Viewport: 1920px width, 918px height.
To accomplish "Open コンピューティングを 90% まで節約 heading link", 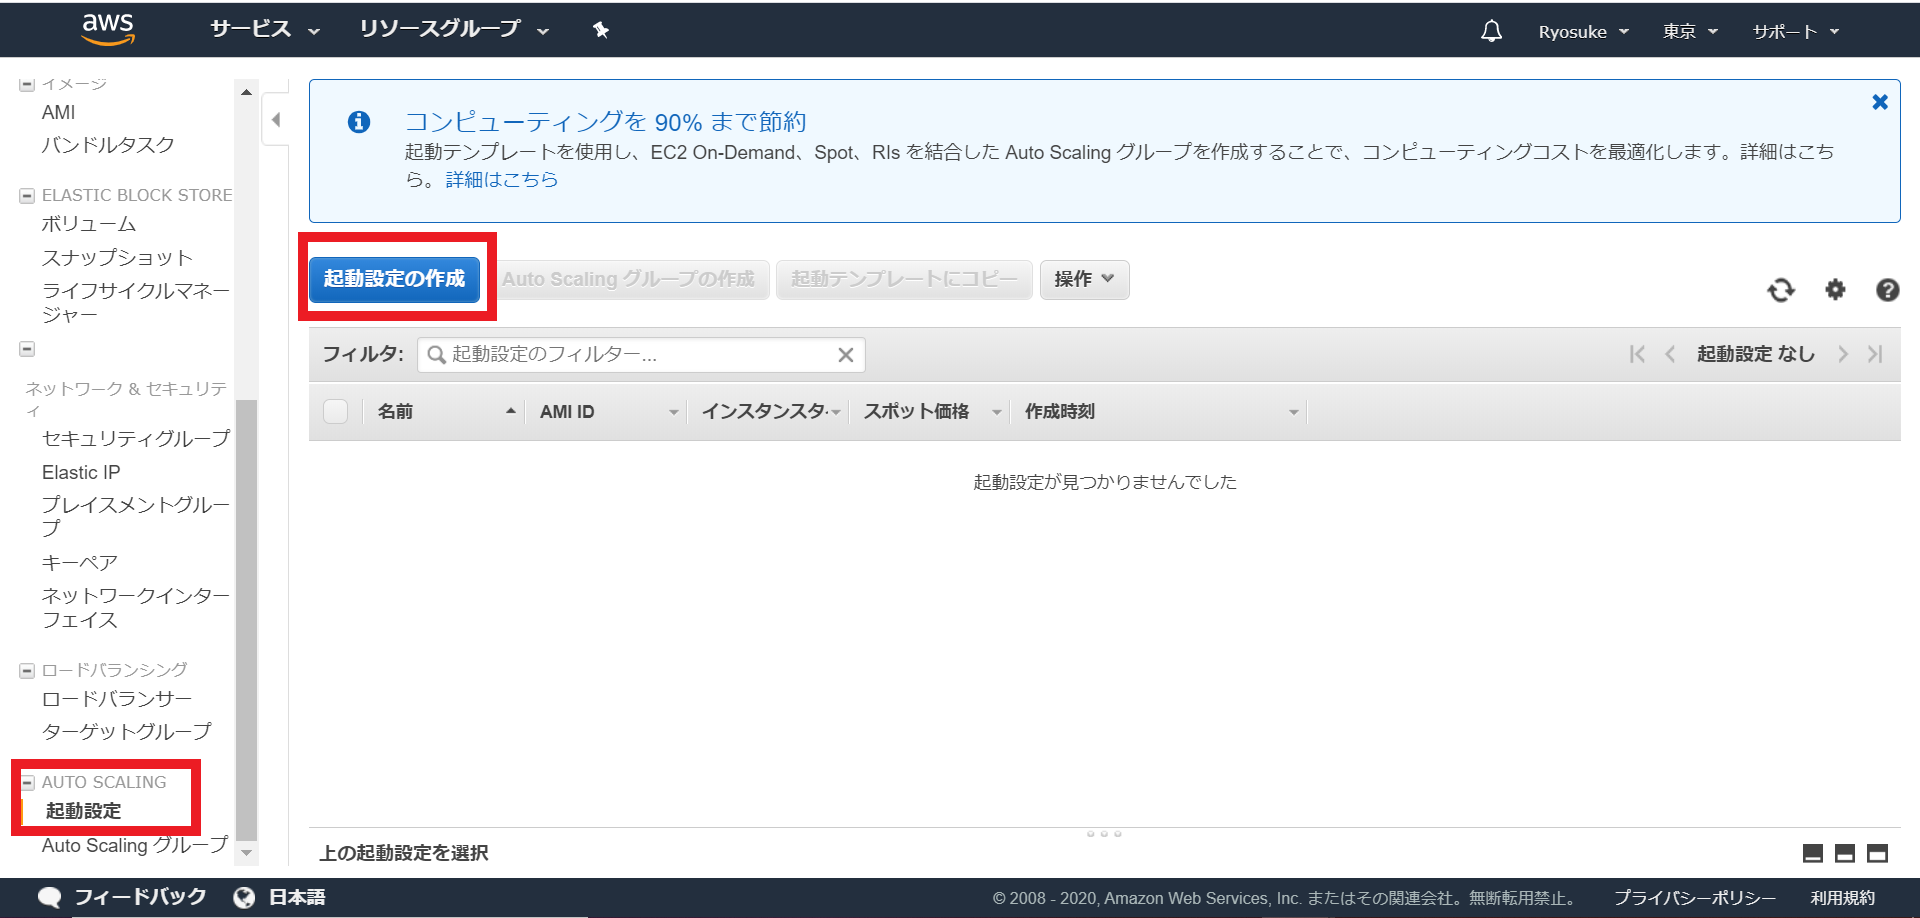I will point(606,122).
